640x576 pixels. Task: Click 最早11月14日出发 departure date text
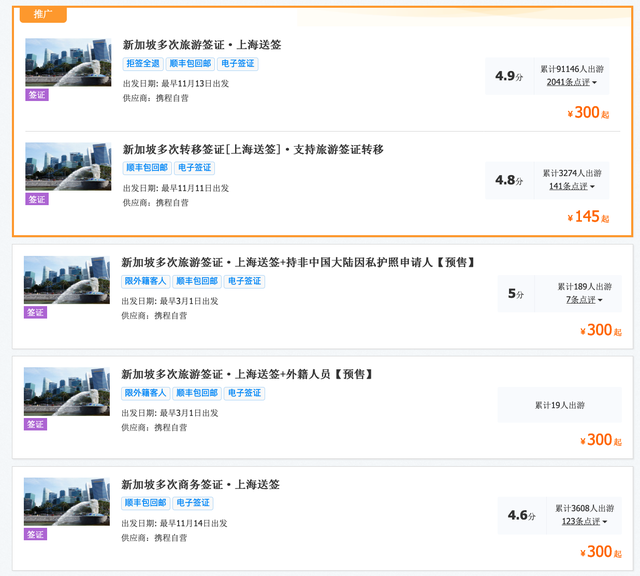(x=193, y=523)
